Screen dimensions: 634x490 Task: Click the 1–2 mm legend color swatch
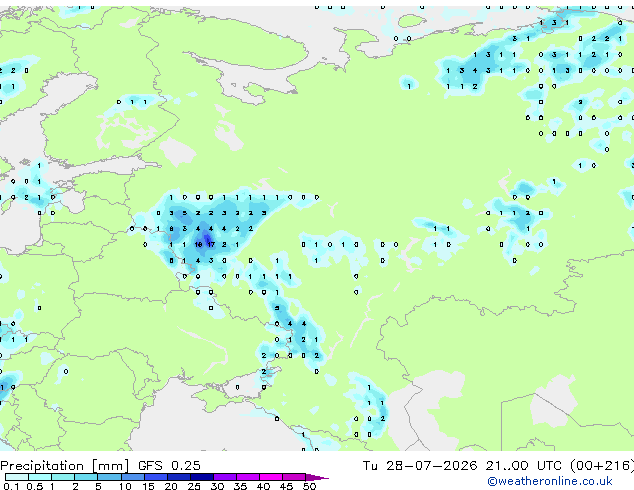tap(63, 477)
